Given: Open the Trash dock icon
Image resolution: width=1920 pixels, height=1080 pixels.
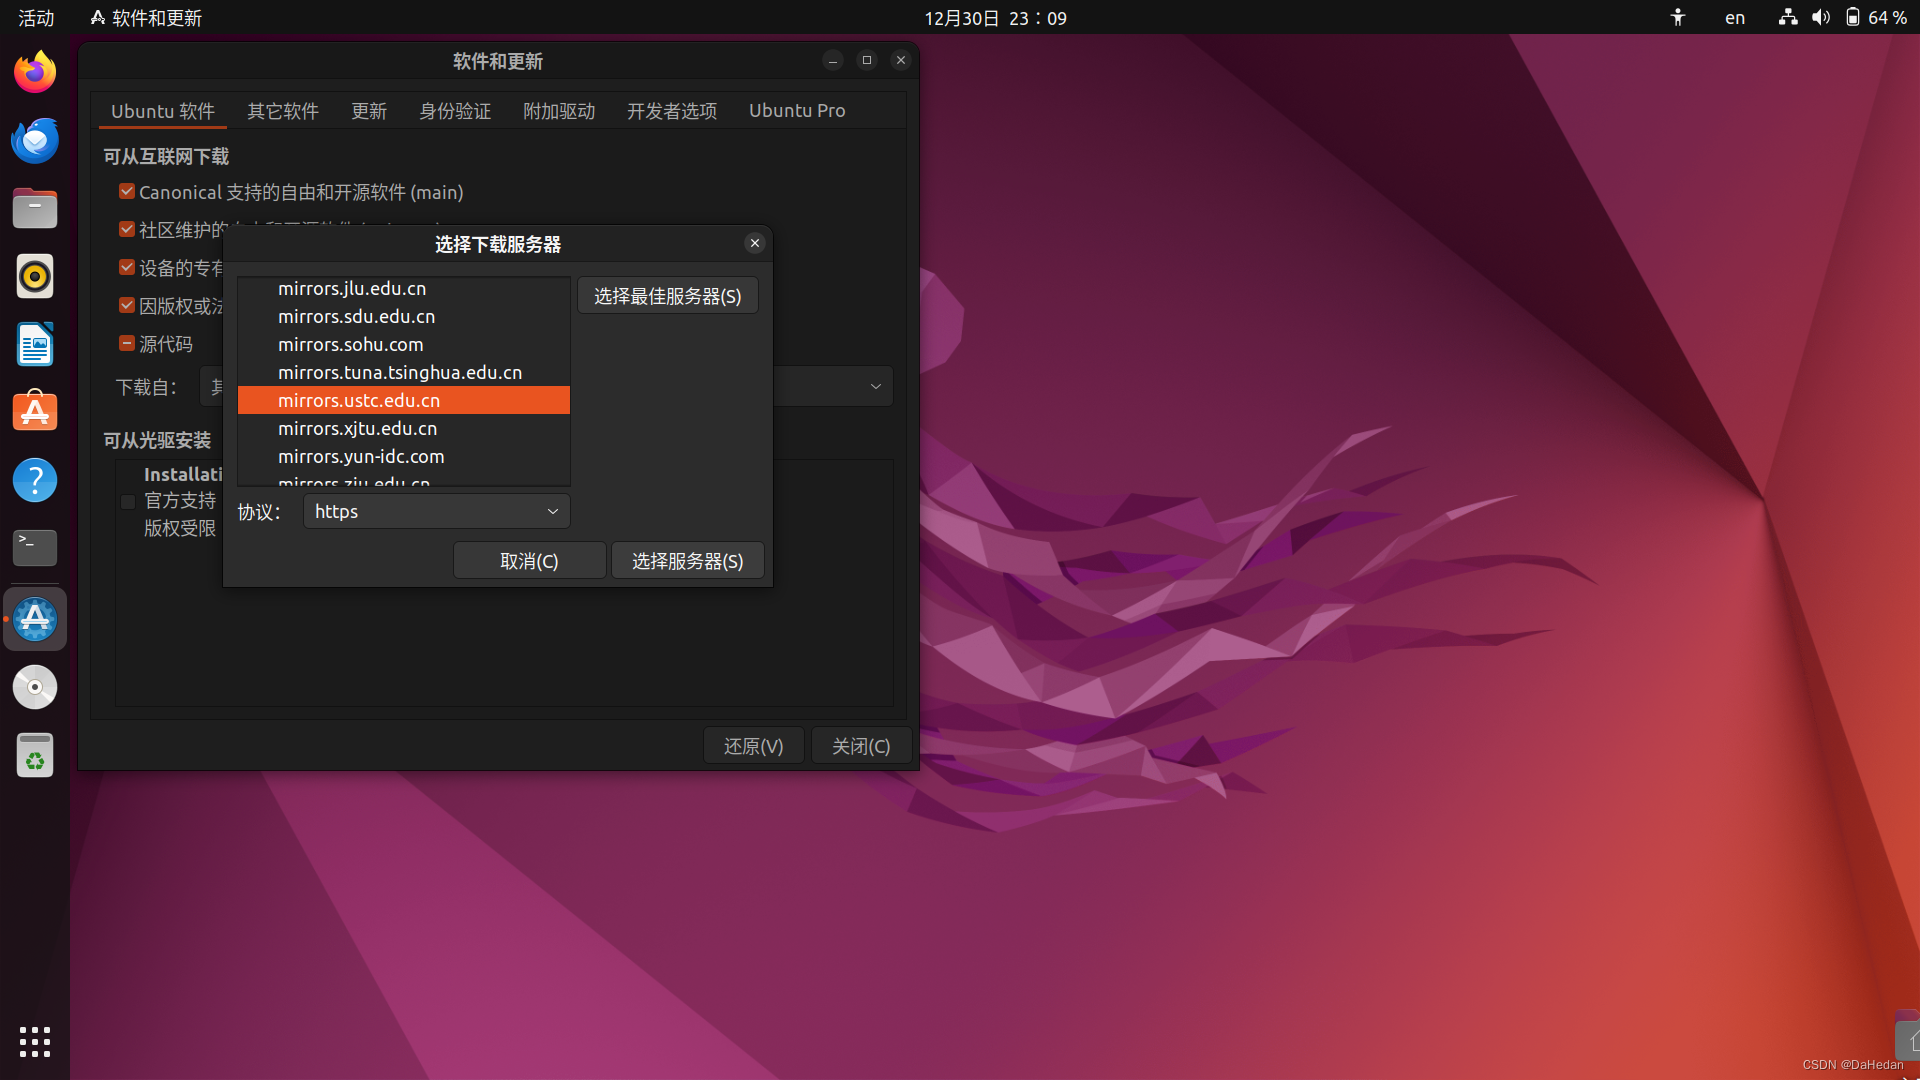Looking at the screenshot, I should pos(35,755).
